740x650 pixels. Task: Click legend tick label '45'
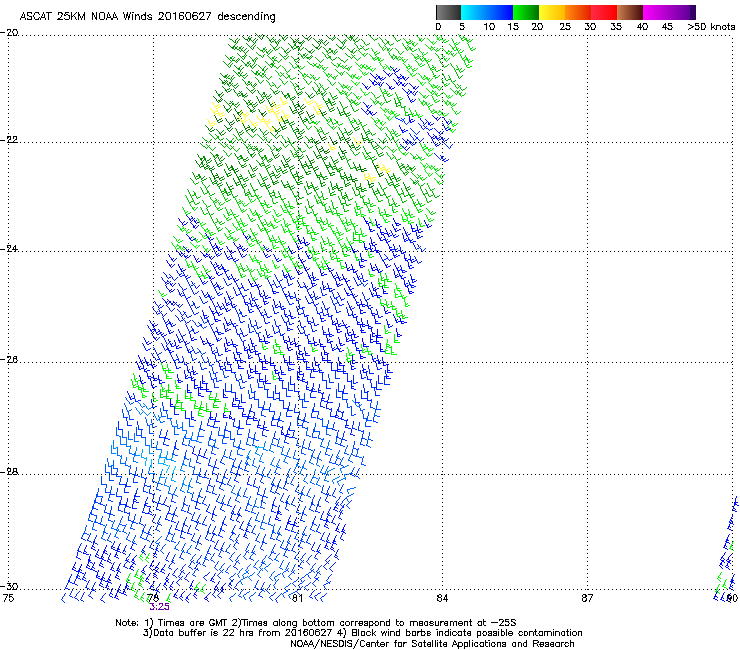(667, 27)
